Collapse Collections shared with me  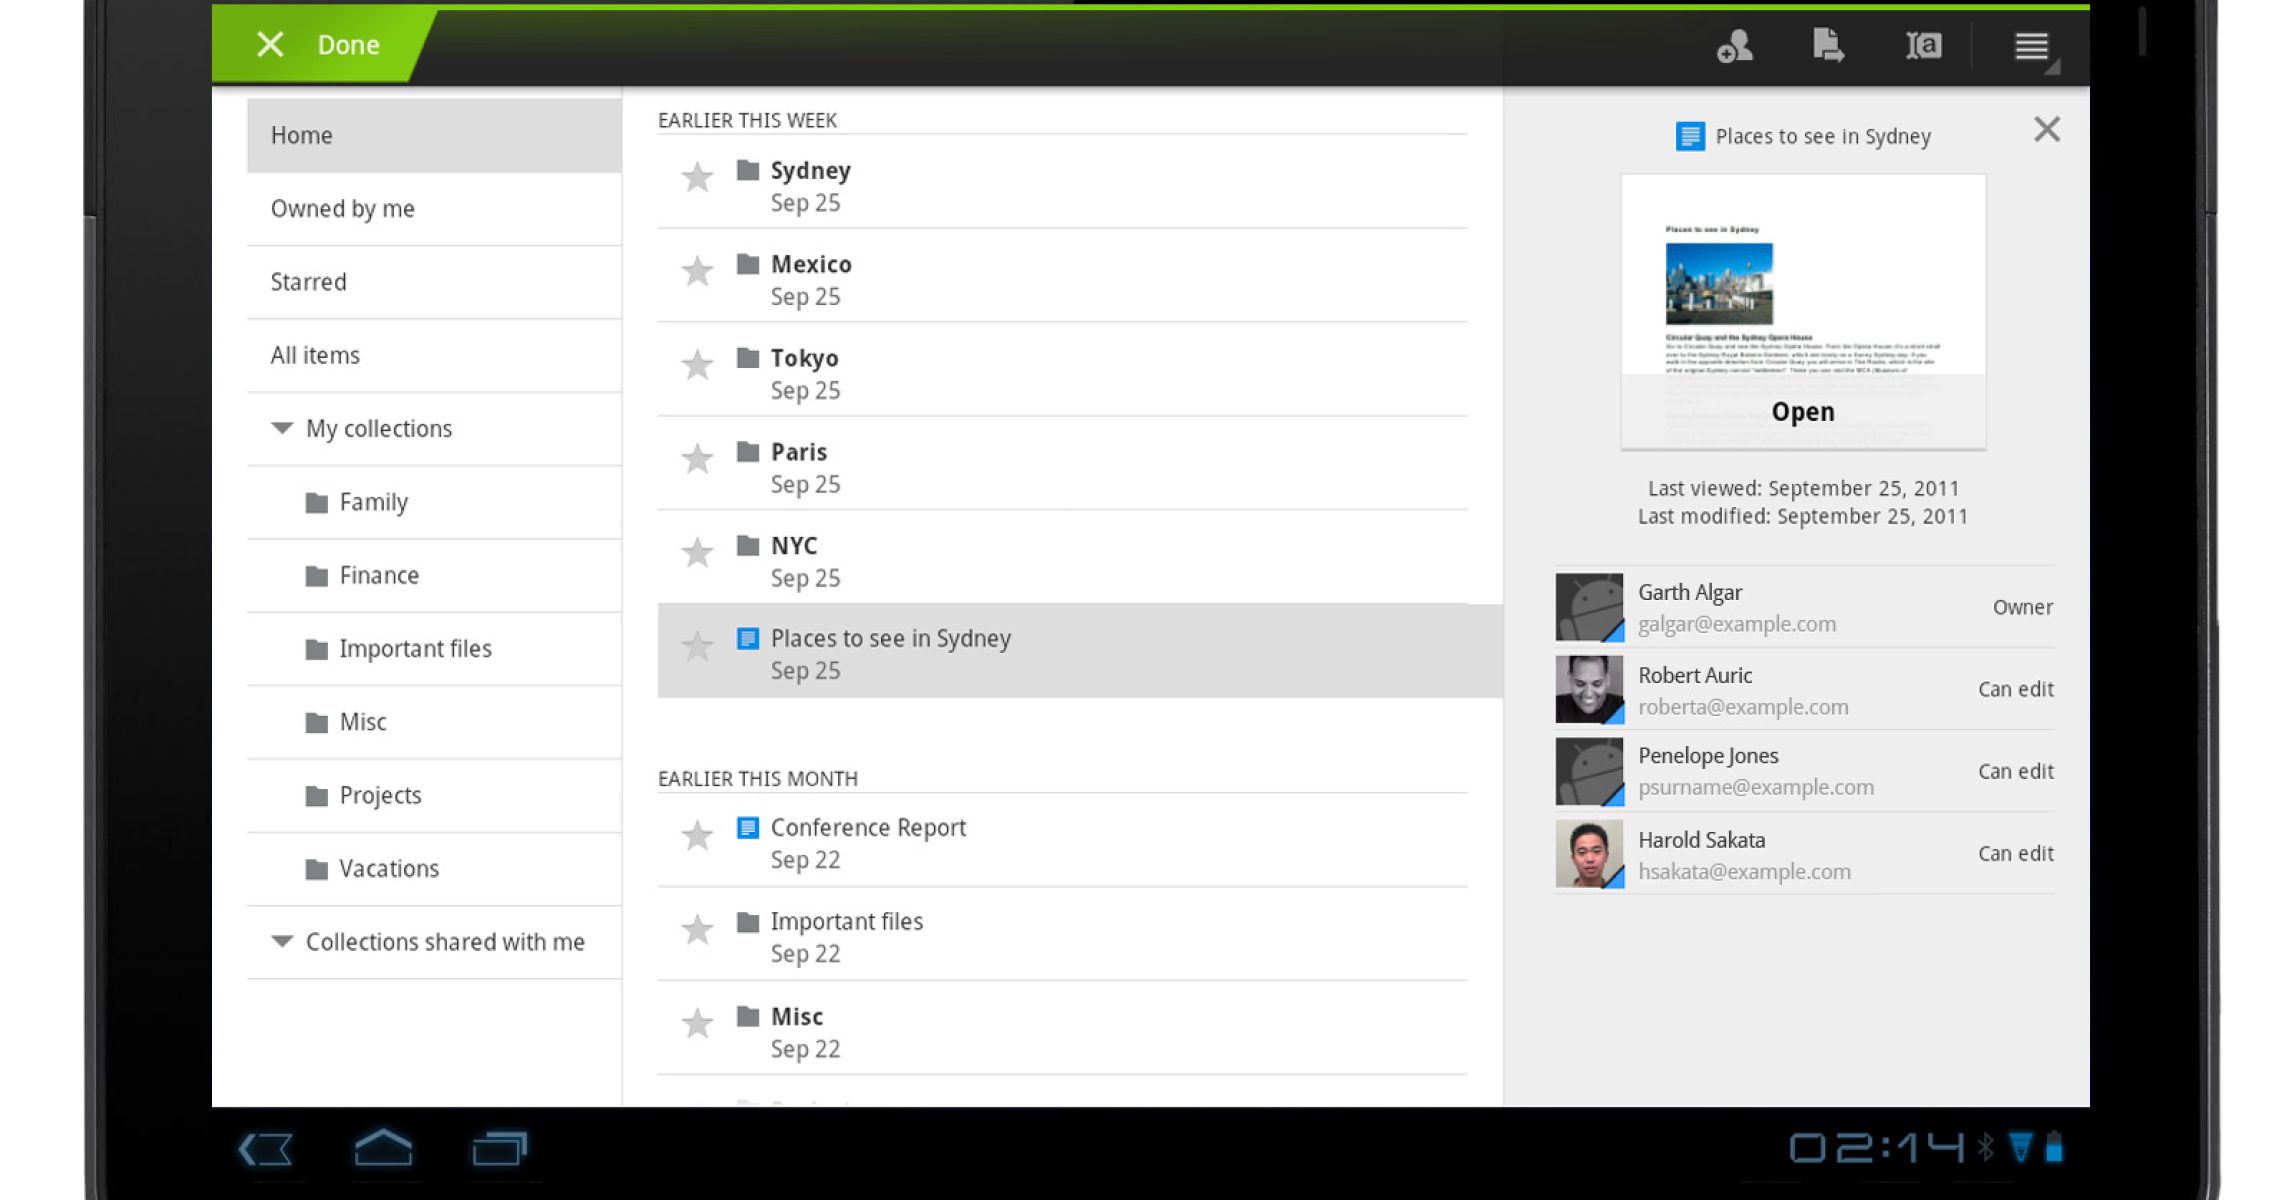pyautogui.click(x=282, y=942)
